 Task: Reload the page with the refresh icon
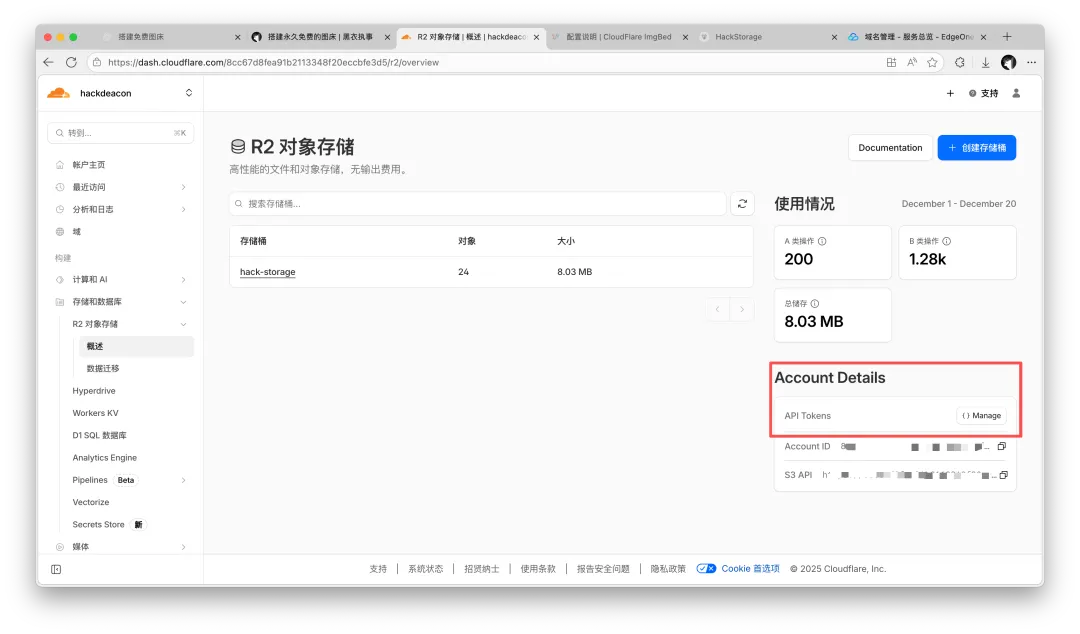pyautogui.click(x=71, y=62)
